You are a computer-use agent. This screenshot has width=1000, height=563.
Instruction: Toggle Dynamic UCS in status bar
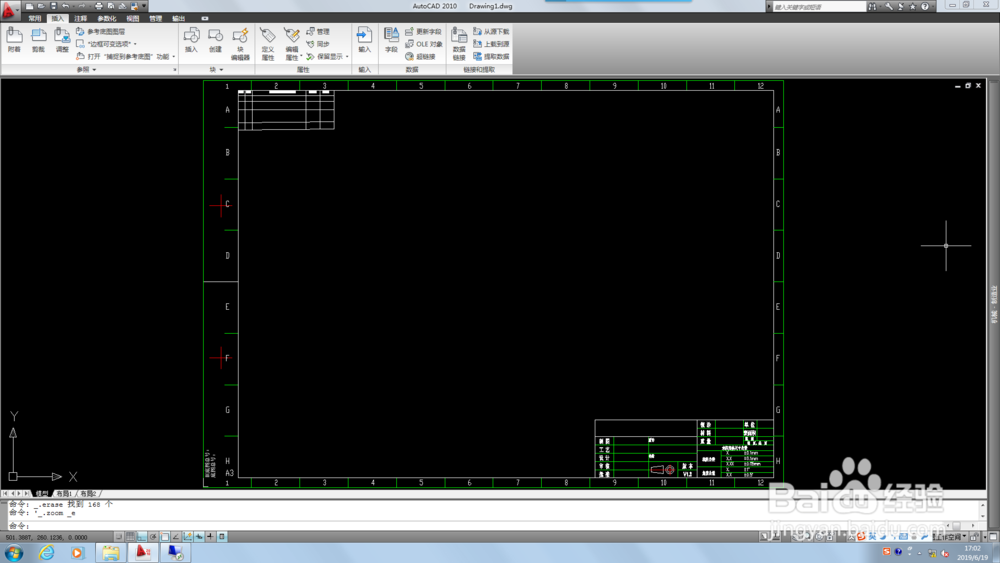click(188, 537)
